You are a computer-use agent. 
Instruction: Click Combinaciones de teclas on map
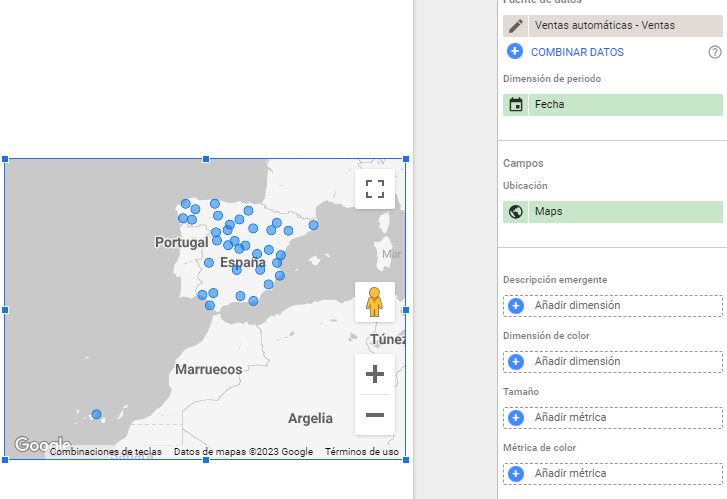coord(106,452)
